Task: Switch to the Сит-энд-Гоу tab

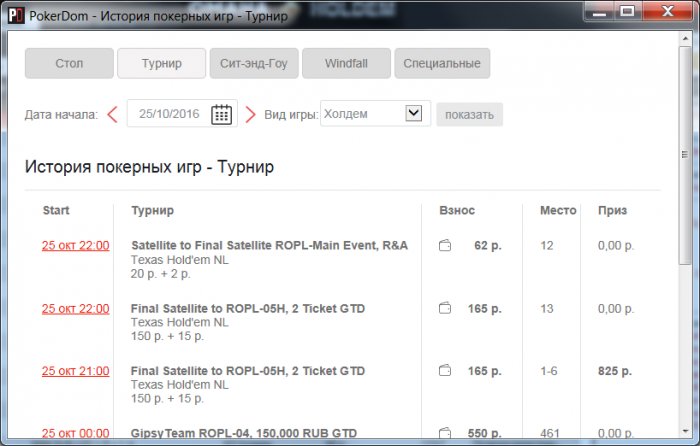Action: click(254, 63)
